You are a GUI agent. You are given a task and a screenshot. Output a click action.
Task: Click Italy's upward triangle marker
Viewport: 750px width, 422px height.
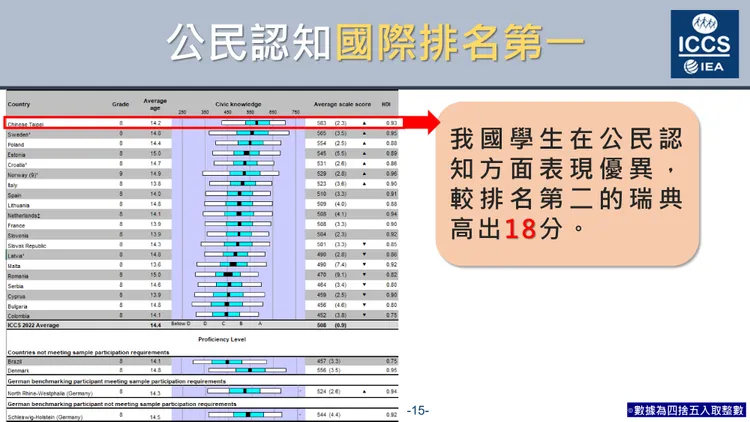coord(364,184)
